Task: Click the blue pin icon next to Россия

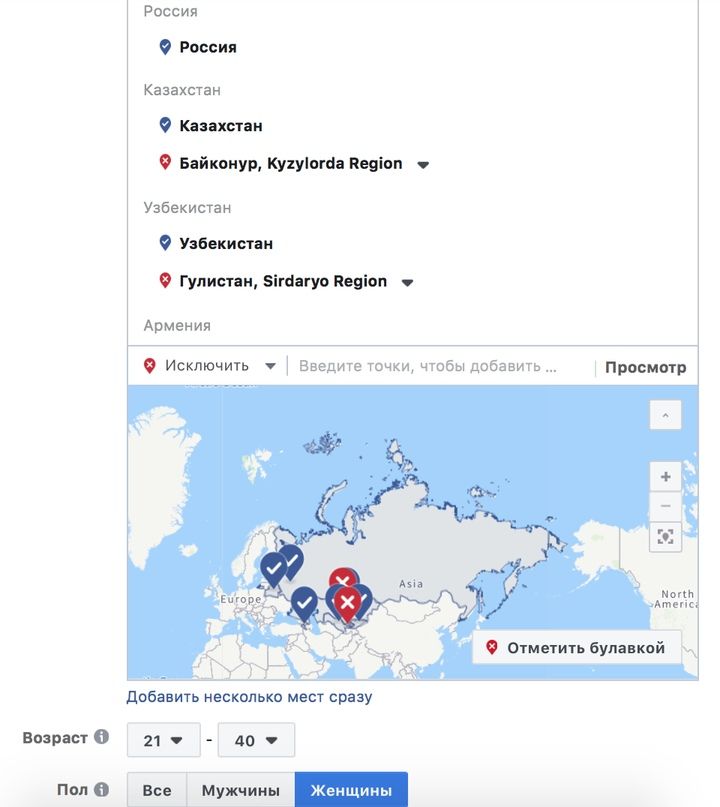Action: click(165, 47)
